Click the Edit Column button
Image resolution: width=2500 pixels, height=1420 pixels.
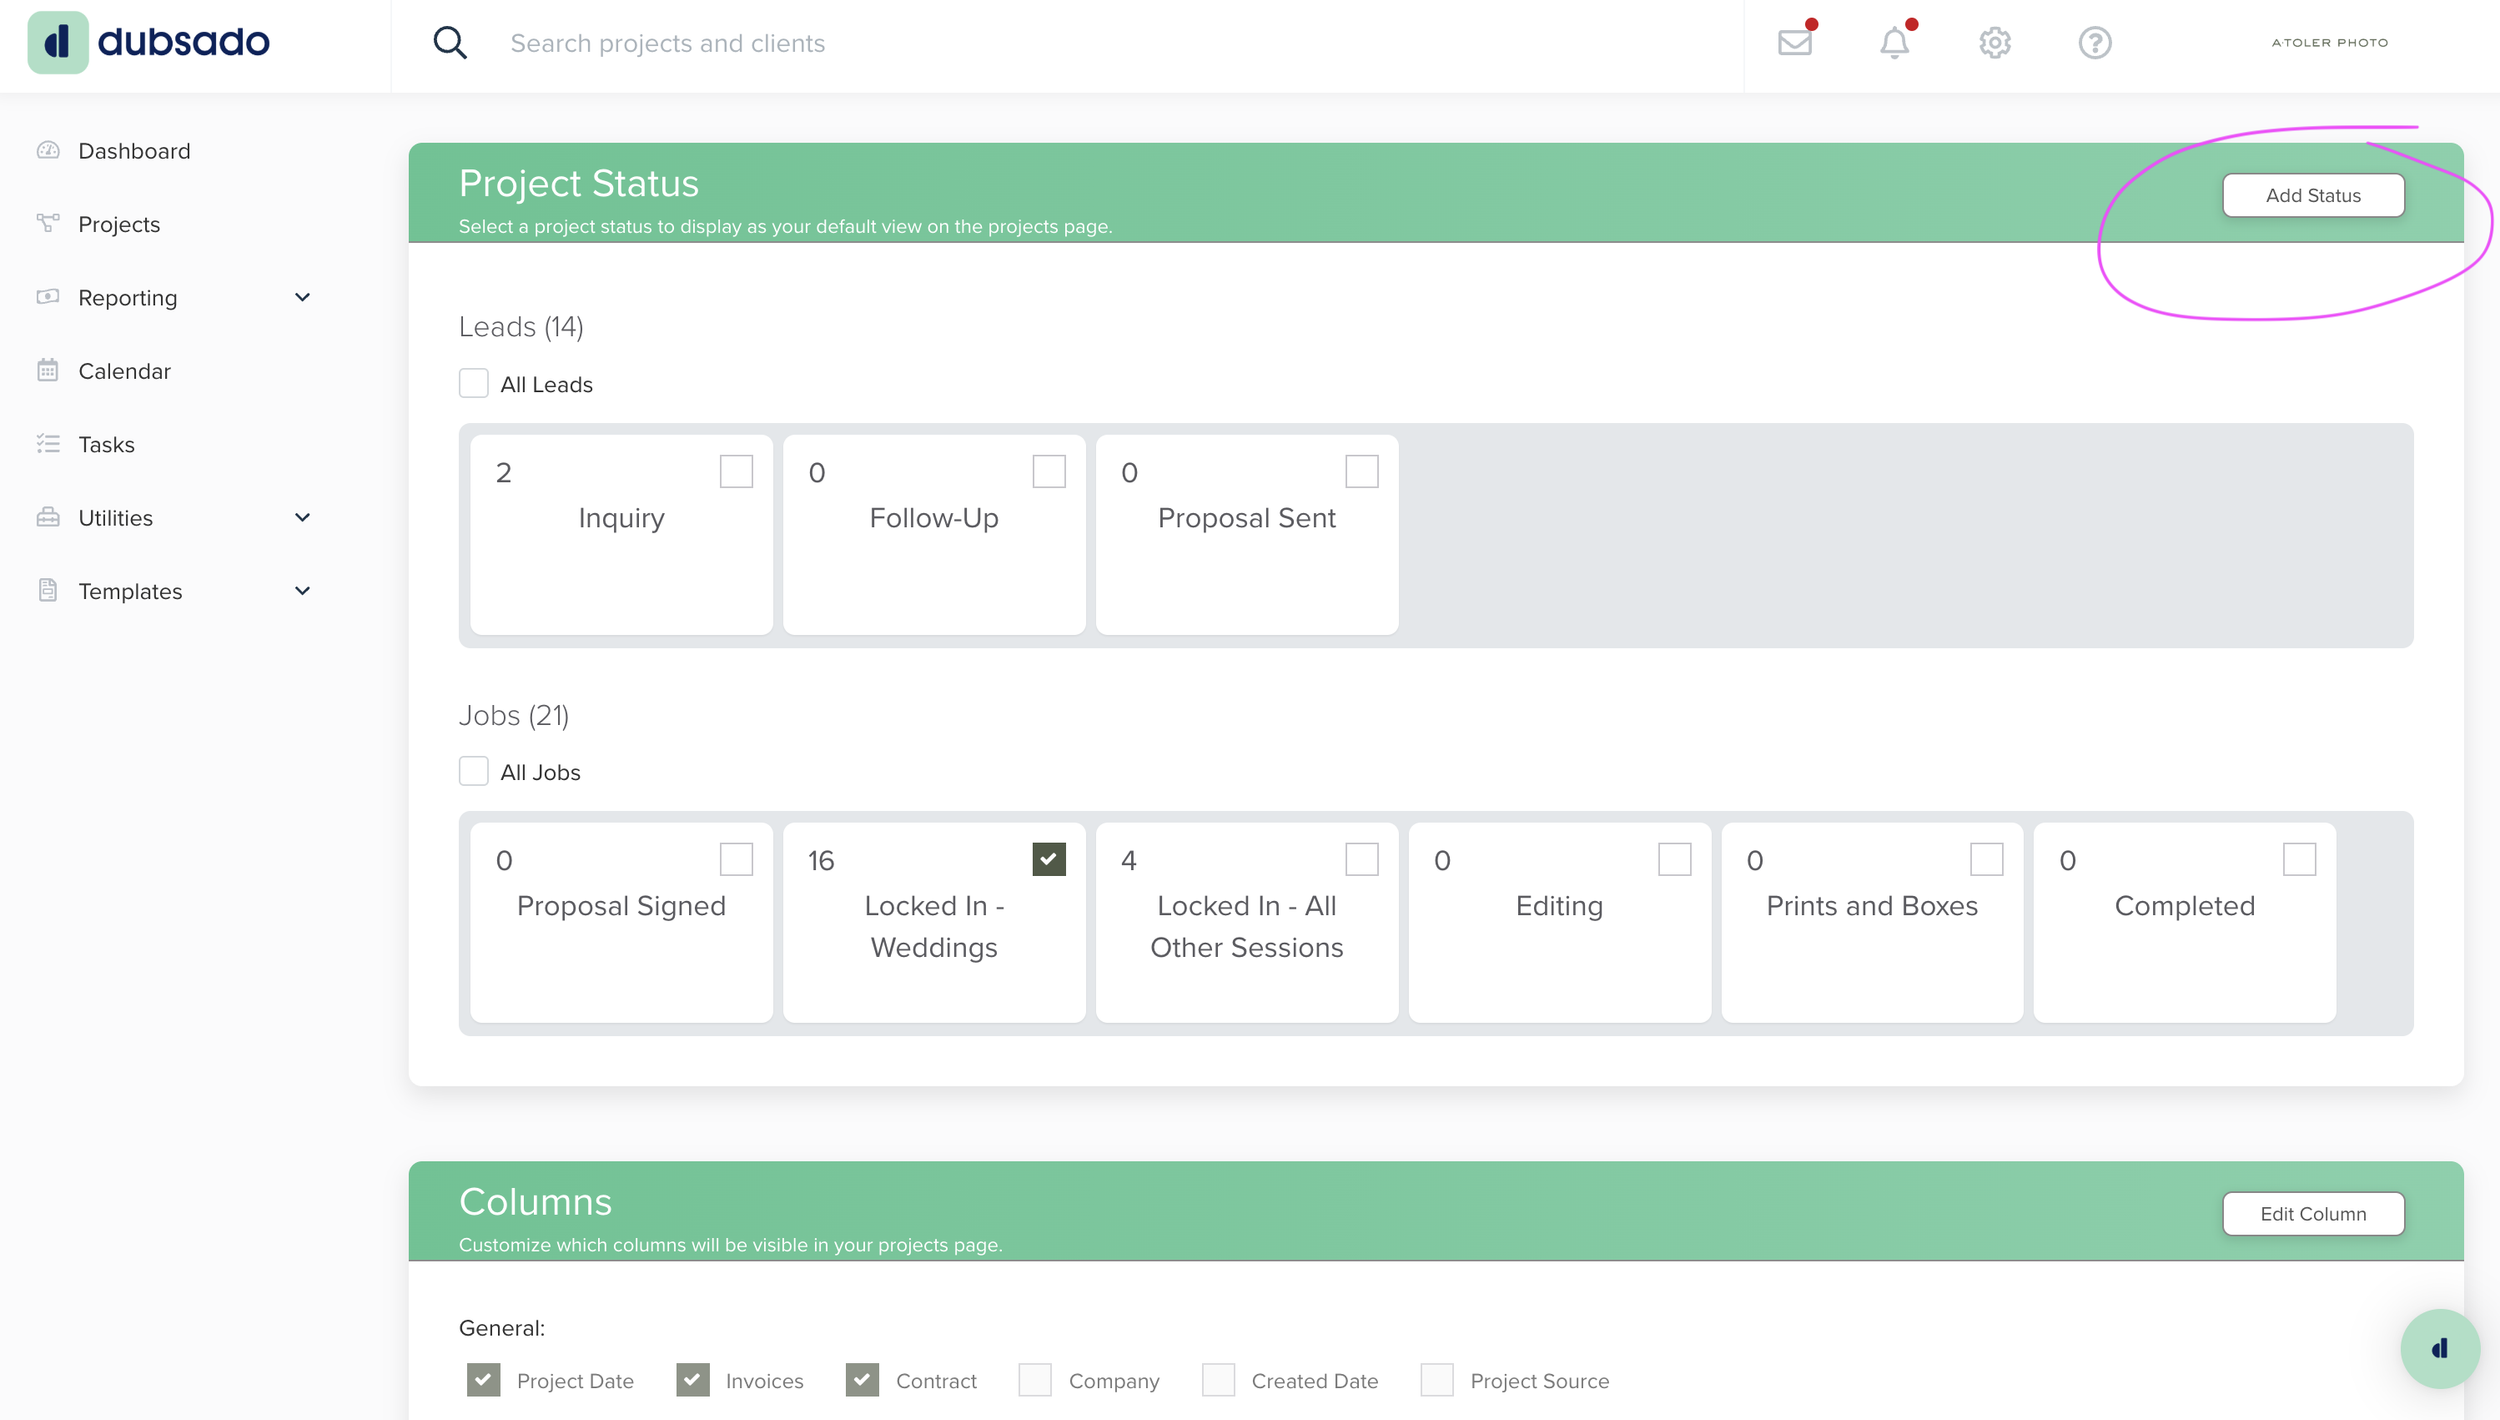point(2312,1214)
